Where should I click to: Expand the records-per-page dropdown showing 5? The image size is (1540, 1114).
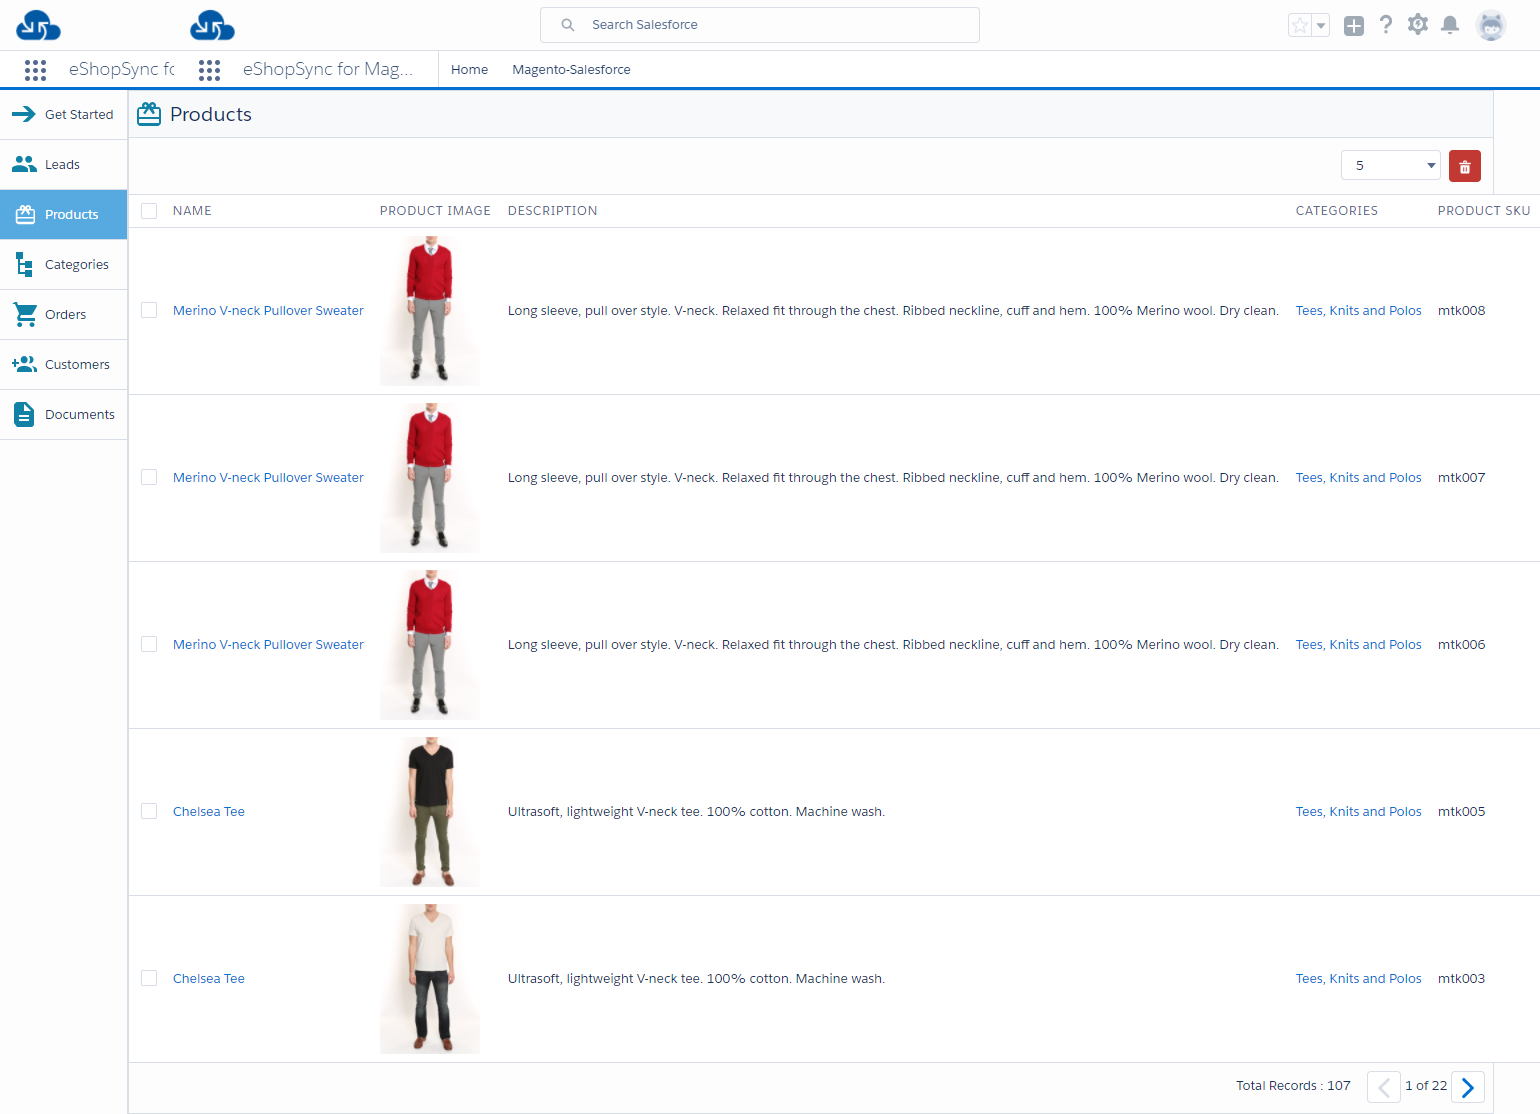pyautogui.click(x=1390, y=166)
